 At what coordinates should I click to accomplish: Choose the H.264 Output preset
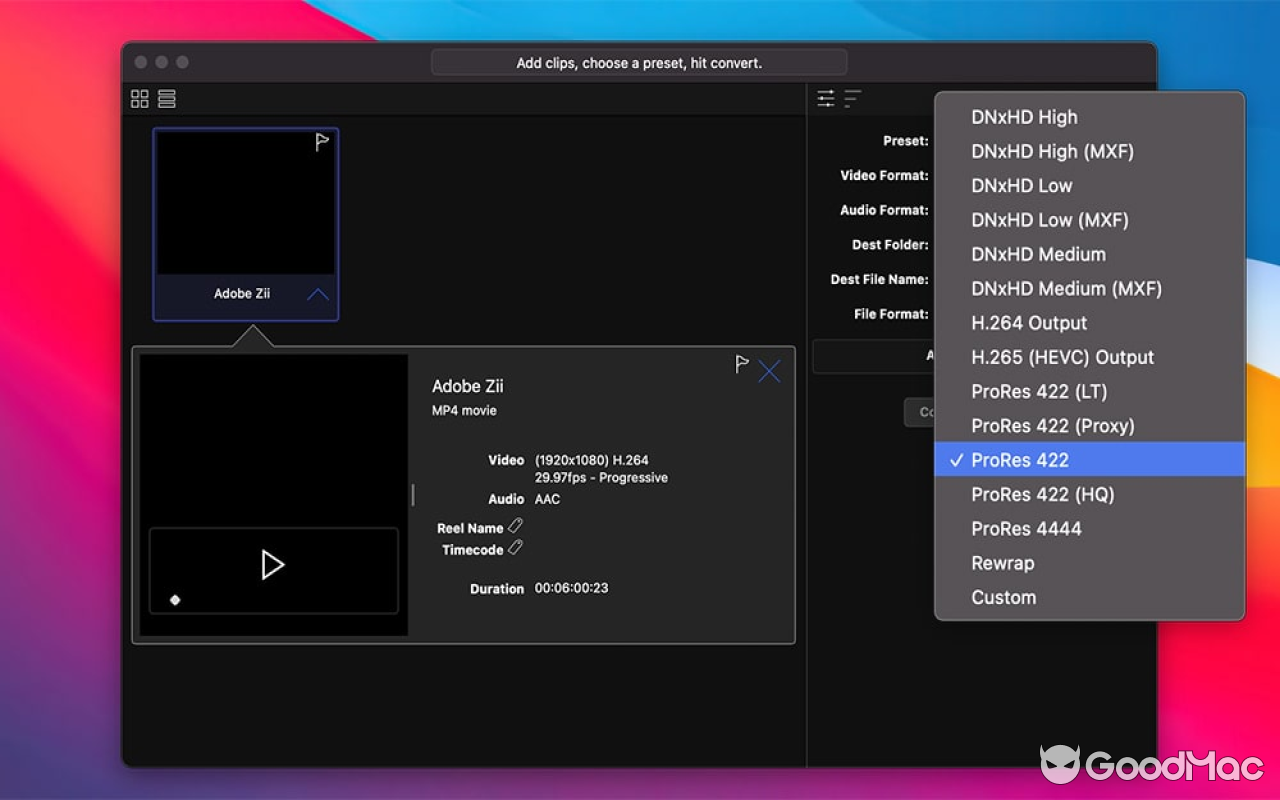[1028, 322]
